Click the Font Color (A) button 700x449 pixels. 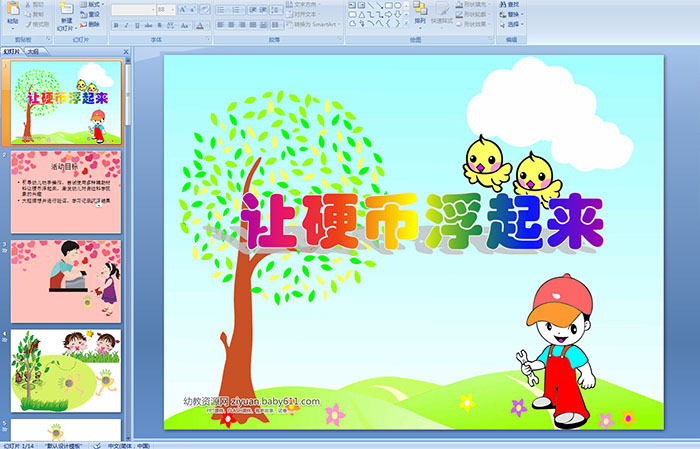click(x=200, y=25)
